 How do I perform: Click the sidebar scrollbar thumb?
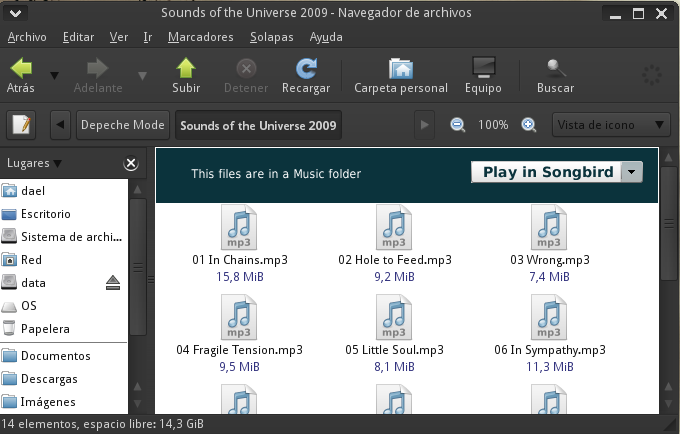click(x=138, y=267)
